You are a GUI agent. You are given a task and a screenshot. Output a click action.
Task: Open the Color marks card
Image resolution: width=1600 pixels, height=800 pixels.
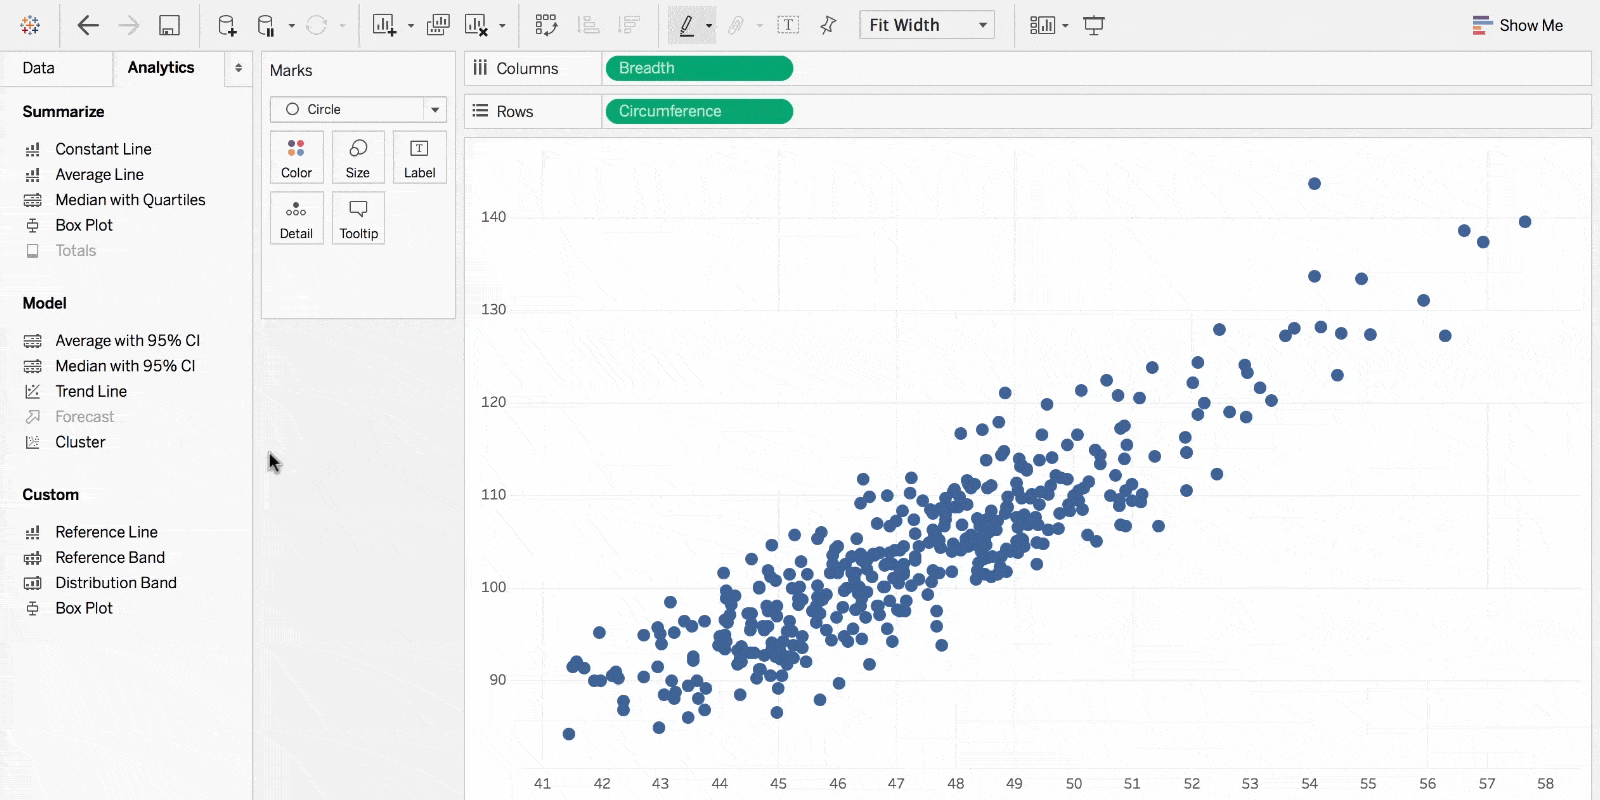coord(296,158)
